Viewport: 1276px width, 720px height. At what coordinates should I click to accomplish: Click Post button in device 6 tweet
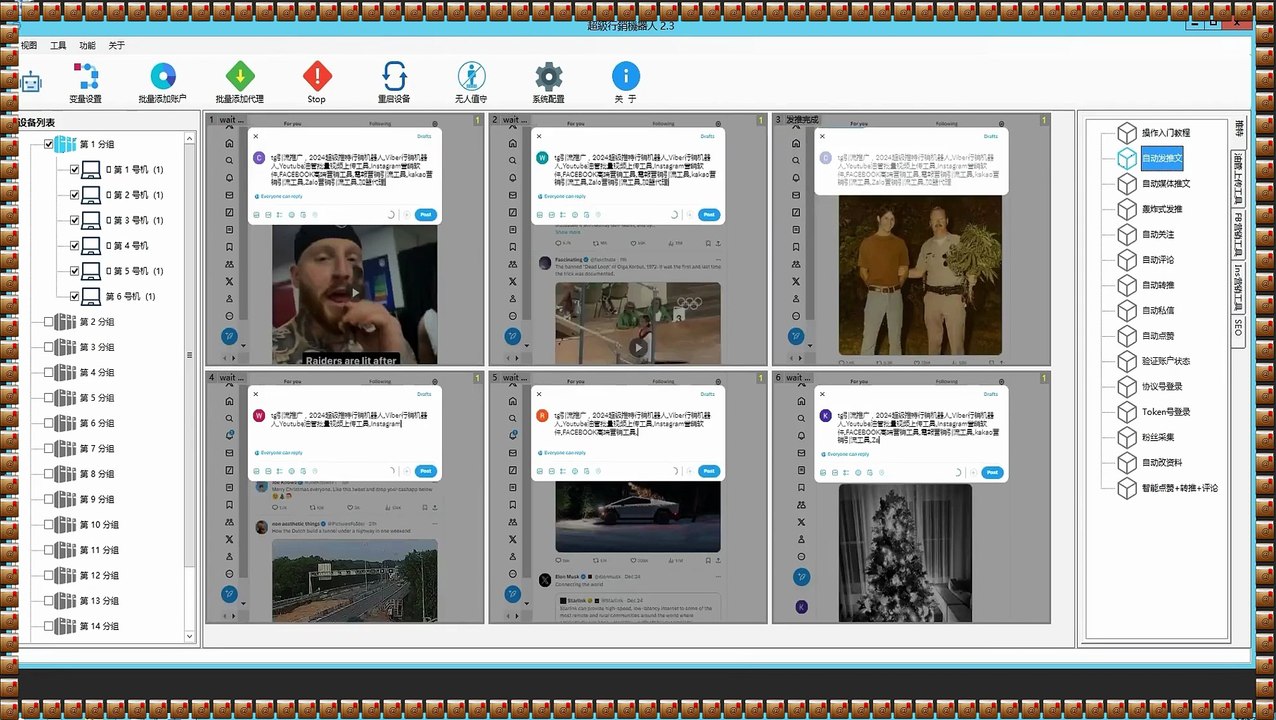point(992,472)
